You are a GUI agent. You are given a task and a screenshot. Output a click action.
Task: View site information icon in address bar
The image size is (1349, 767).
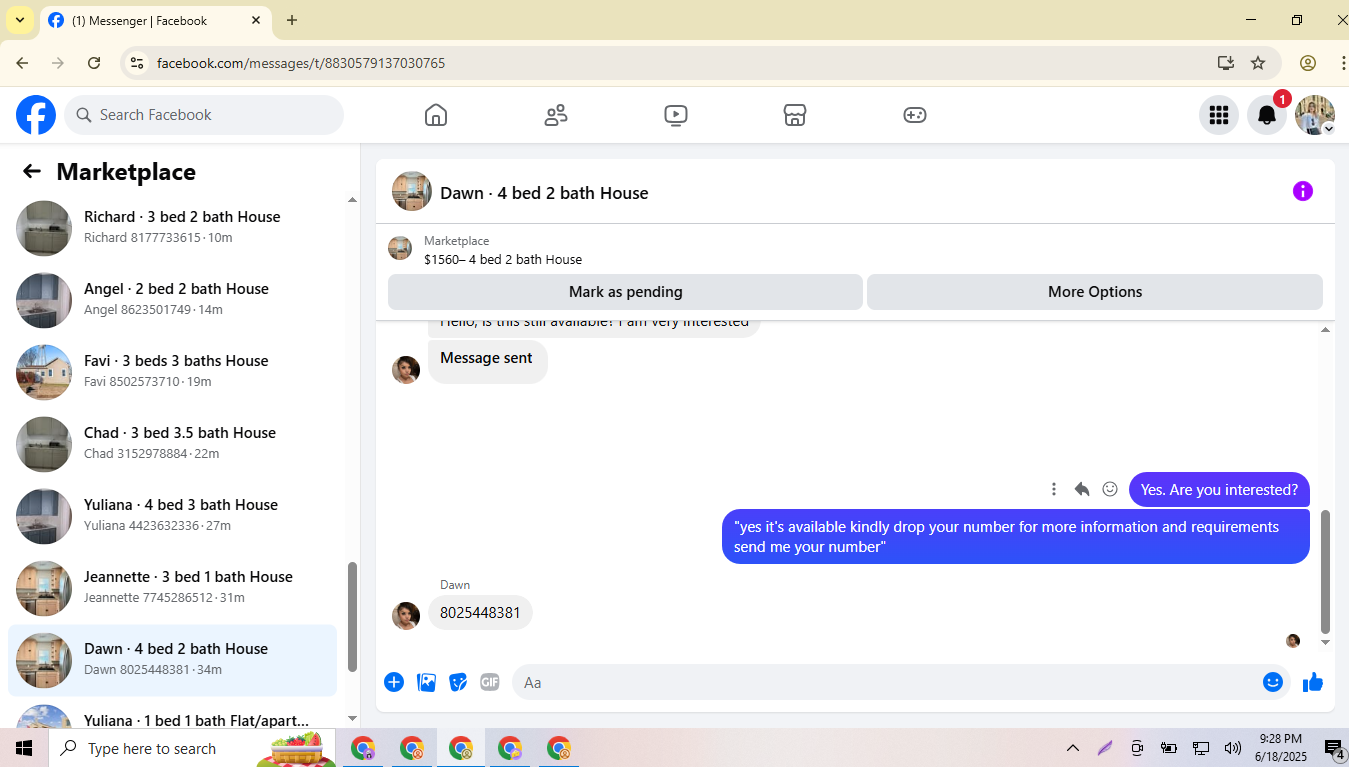(x=138, y=63)
